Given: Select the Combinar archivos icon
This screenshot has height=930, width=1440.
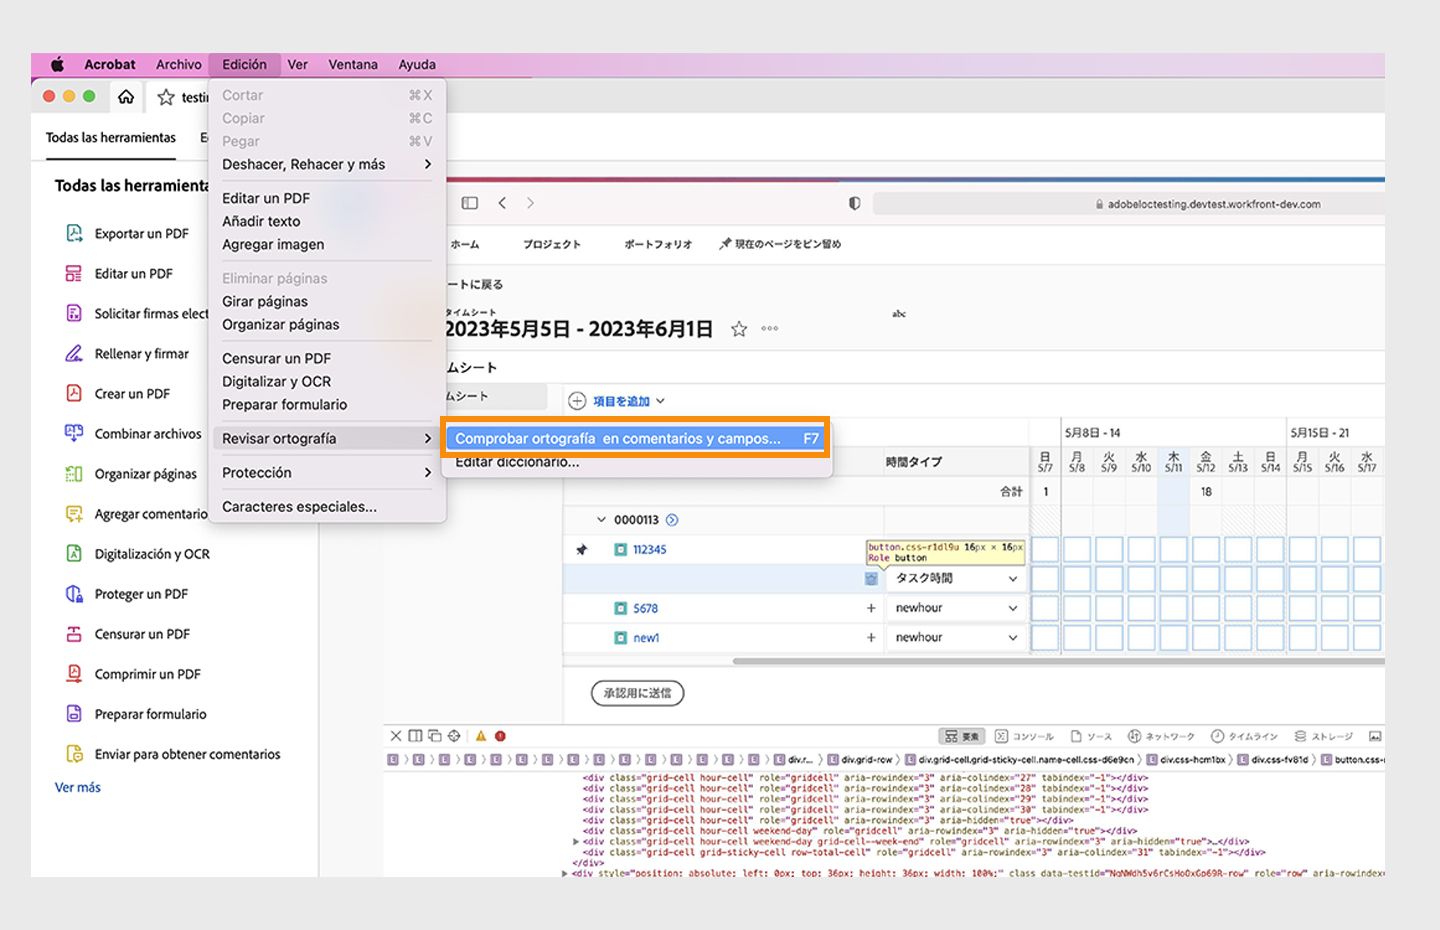Looking at the screenshot, I should [x=74, y=433].
